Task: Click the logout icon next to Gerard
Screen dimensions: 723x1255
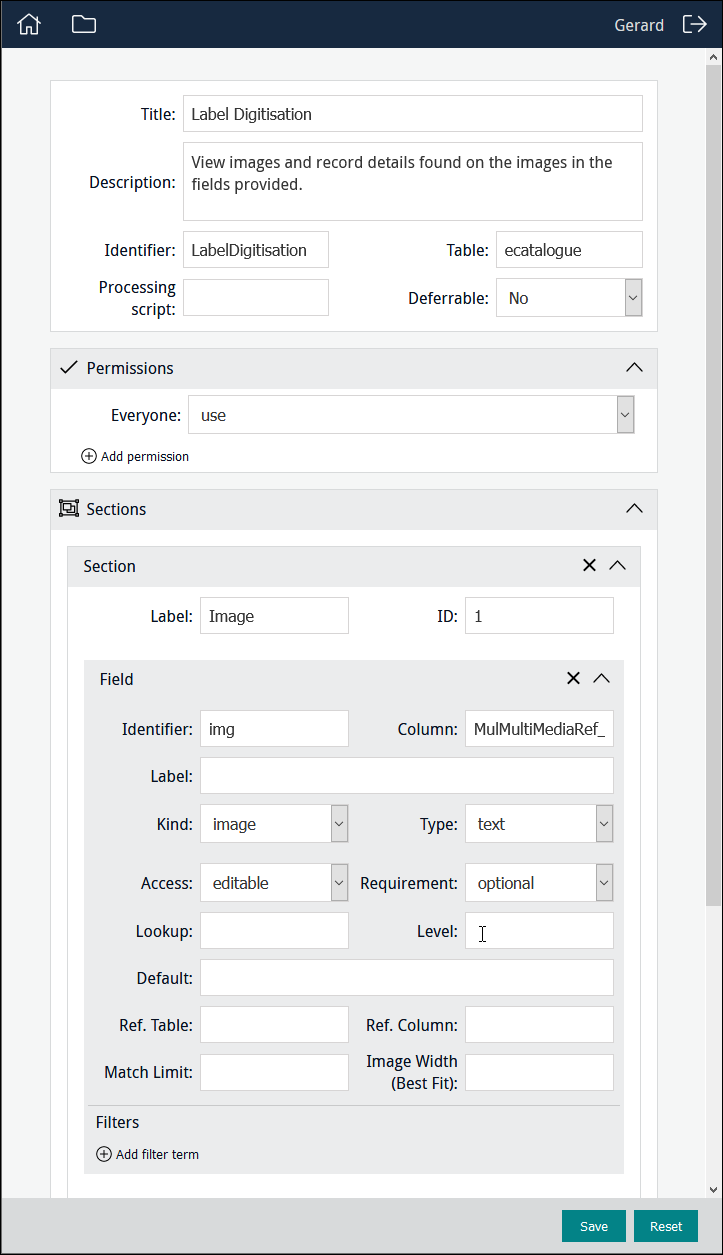Action: point(694,24)
